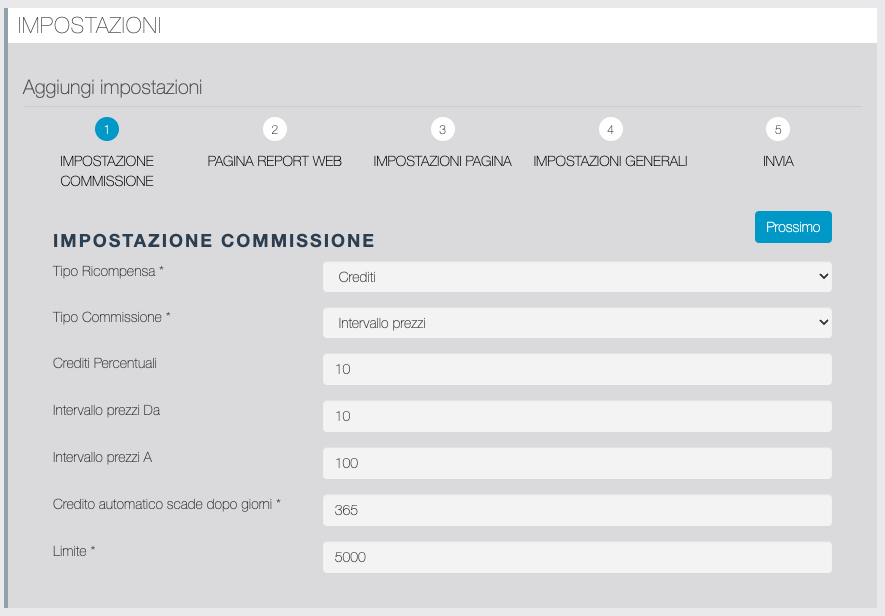Viewport: 885px width, 616px height.
Task: Click the Intervallo prezzi Da field
Action: [x=577, y=416]
